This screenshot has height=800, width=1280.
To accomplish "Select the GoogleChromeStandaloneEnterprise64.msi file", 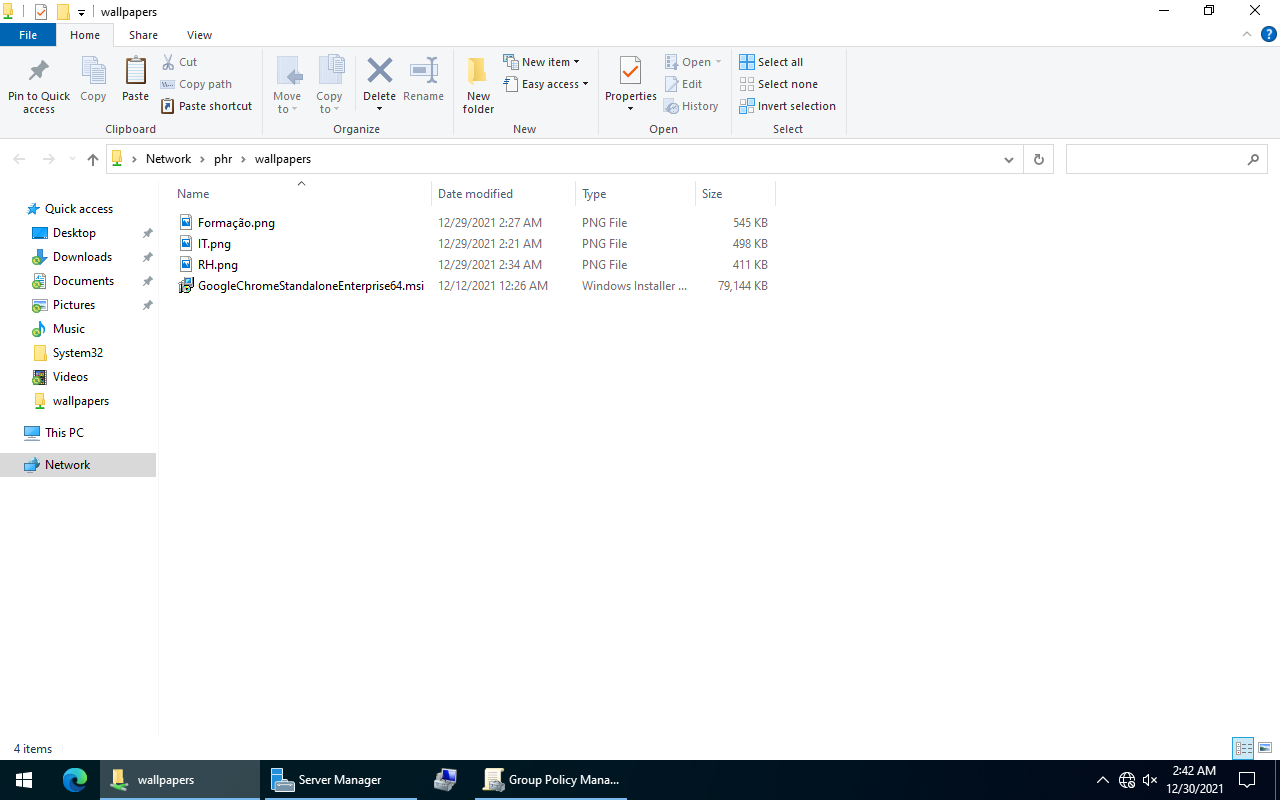I will [x=310, y=286].
